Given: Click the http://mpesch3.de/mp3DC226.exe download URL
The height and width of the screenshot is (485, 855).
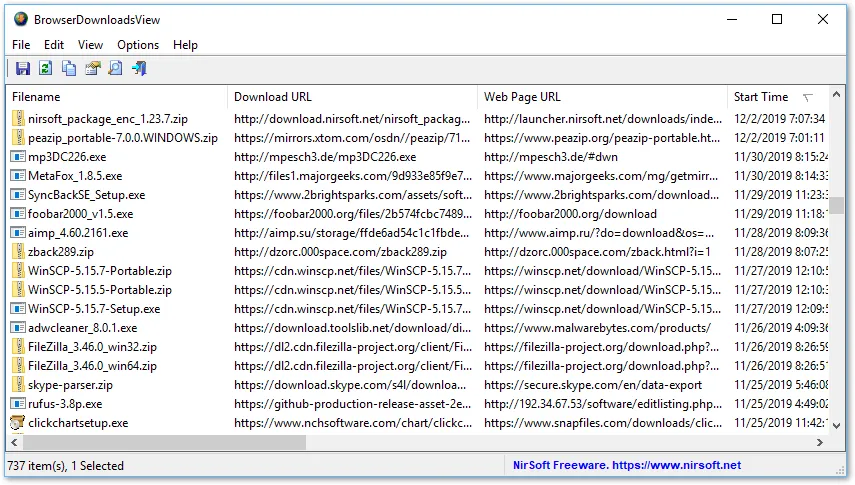Looking at the screenshot, I should click(x=325, y=157).
